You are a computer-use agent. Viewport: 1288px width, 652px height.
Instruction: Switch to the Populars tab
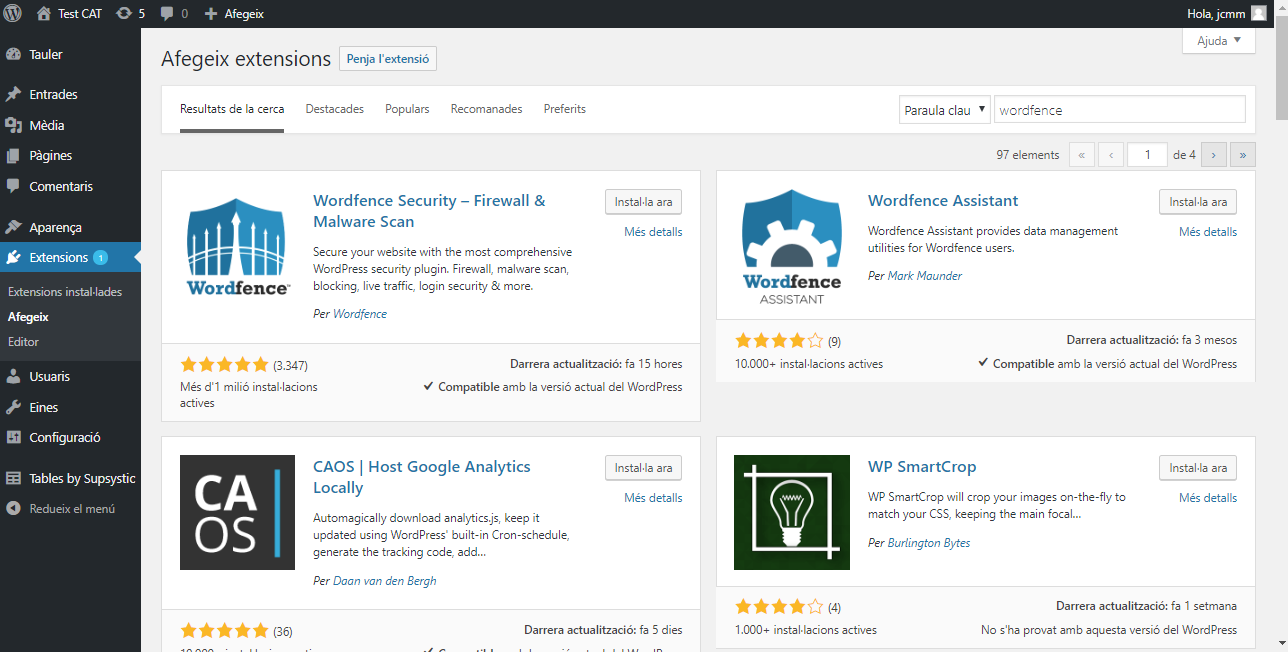point(407,109)
